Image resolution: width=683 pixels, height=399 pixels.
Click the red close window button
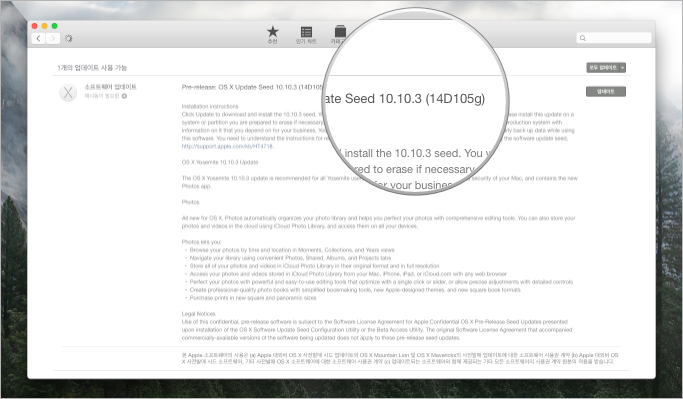click(35, 26)
